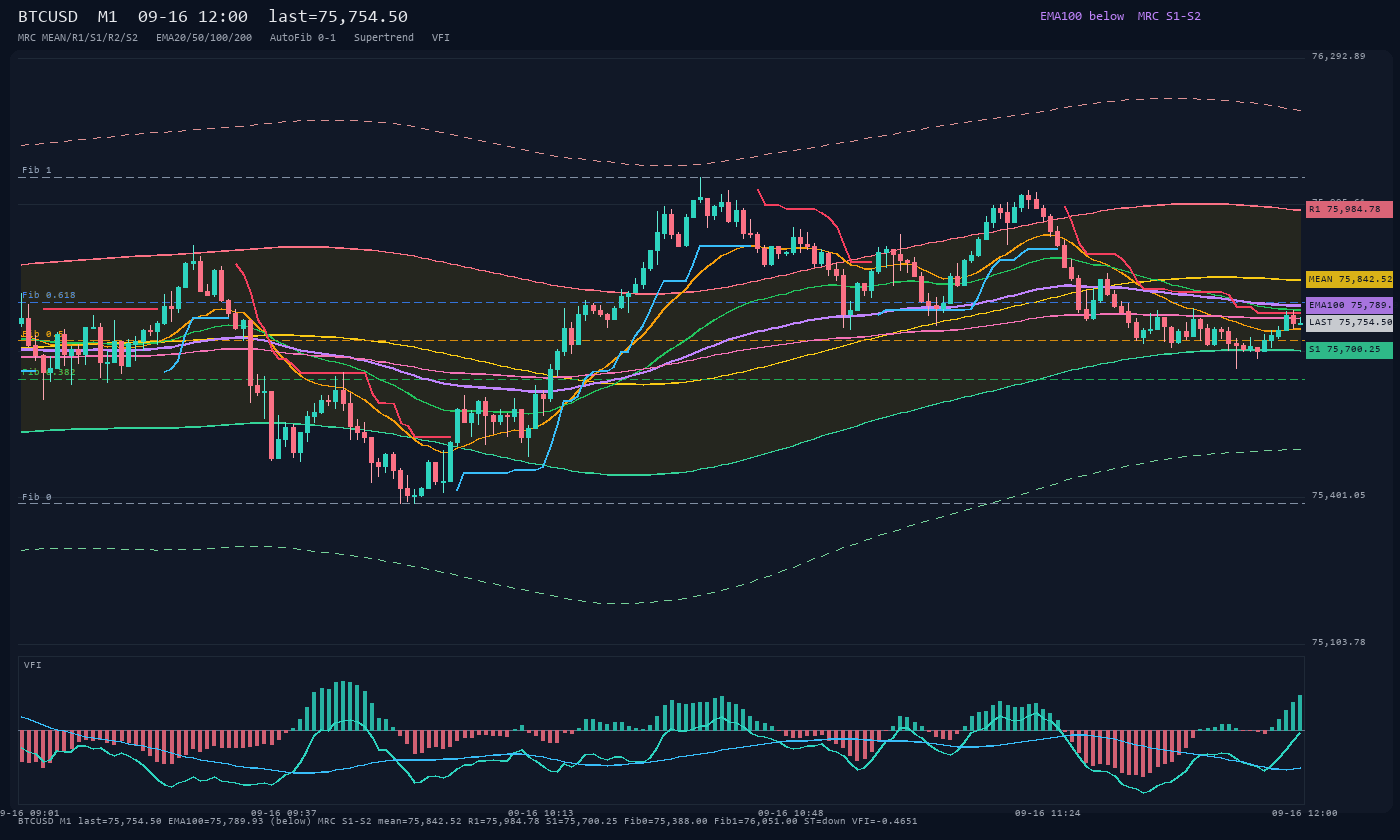Click time label 09-16 10:48

[791, 813]
